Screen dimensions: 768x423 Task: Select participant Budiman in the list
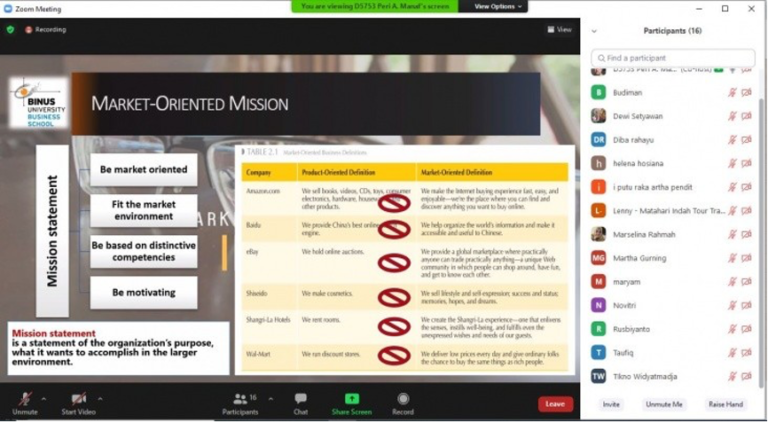[671, 93]
